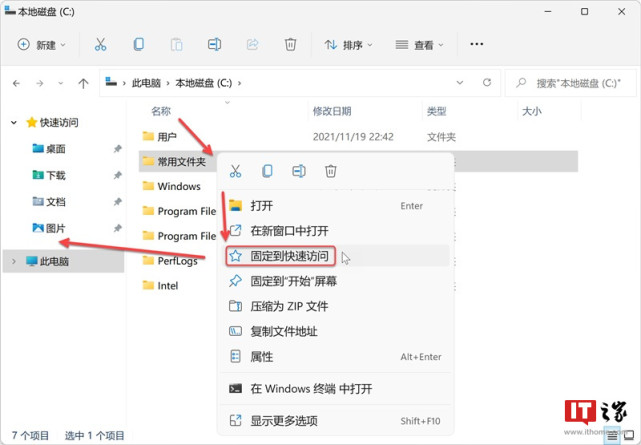This screenshot has height=445, width=641.
Task: Click the pin icon next to 文档
Action: click(118, 201)
